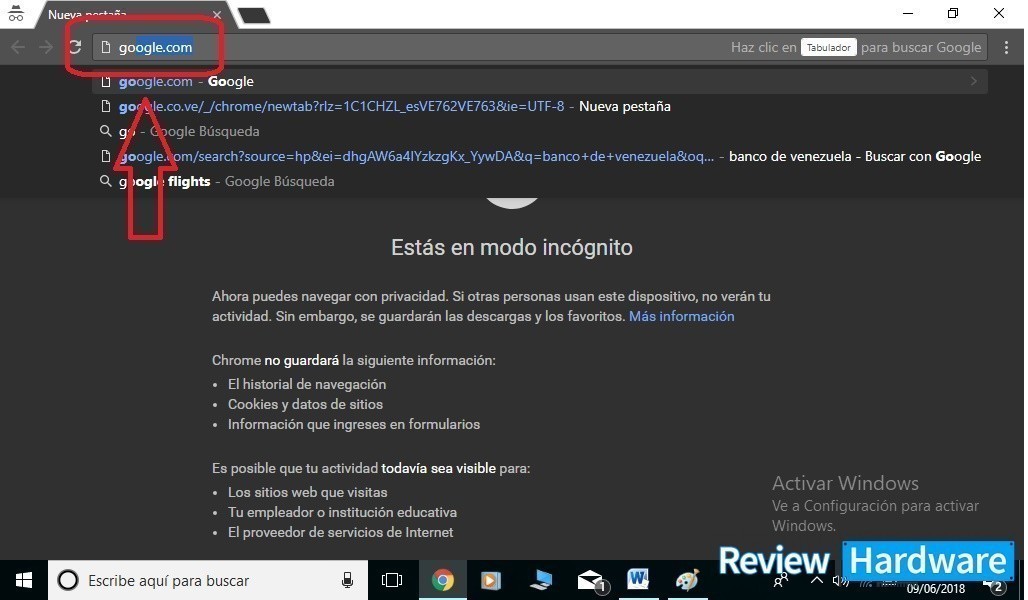Click the "Escribe aquí para buscar" search box
1028x600 pixels.
coord(208,580)
